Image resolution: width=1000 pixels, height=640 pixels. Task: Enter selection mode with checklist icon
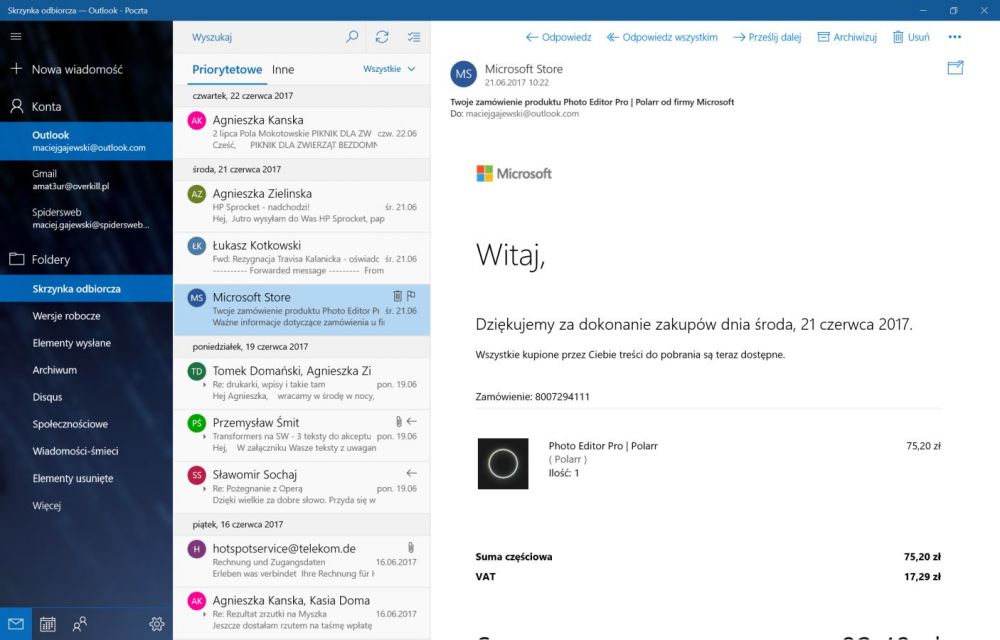414,37
